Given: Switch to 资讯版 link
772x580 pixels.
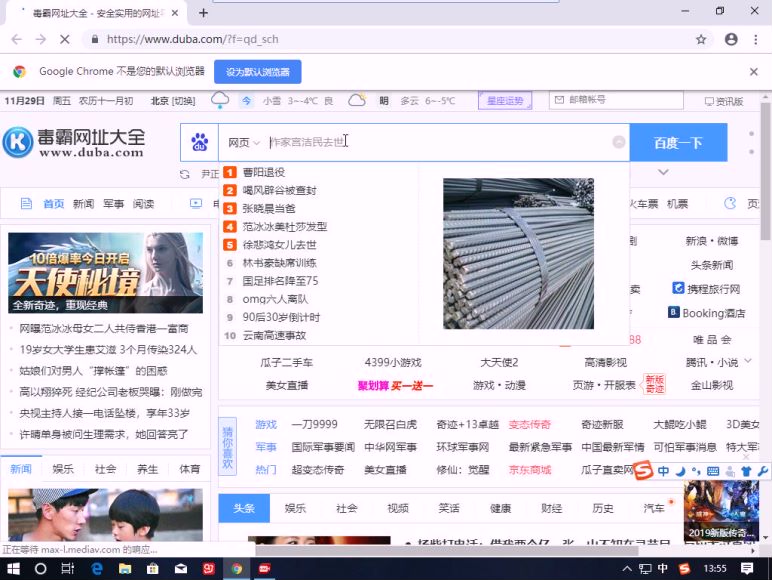Looking at the screenshot, I should [724, 101].
